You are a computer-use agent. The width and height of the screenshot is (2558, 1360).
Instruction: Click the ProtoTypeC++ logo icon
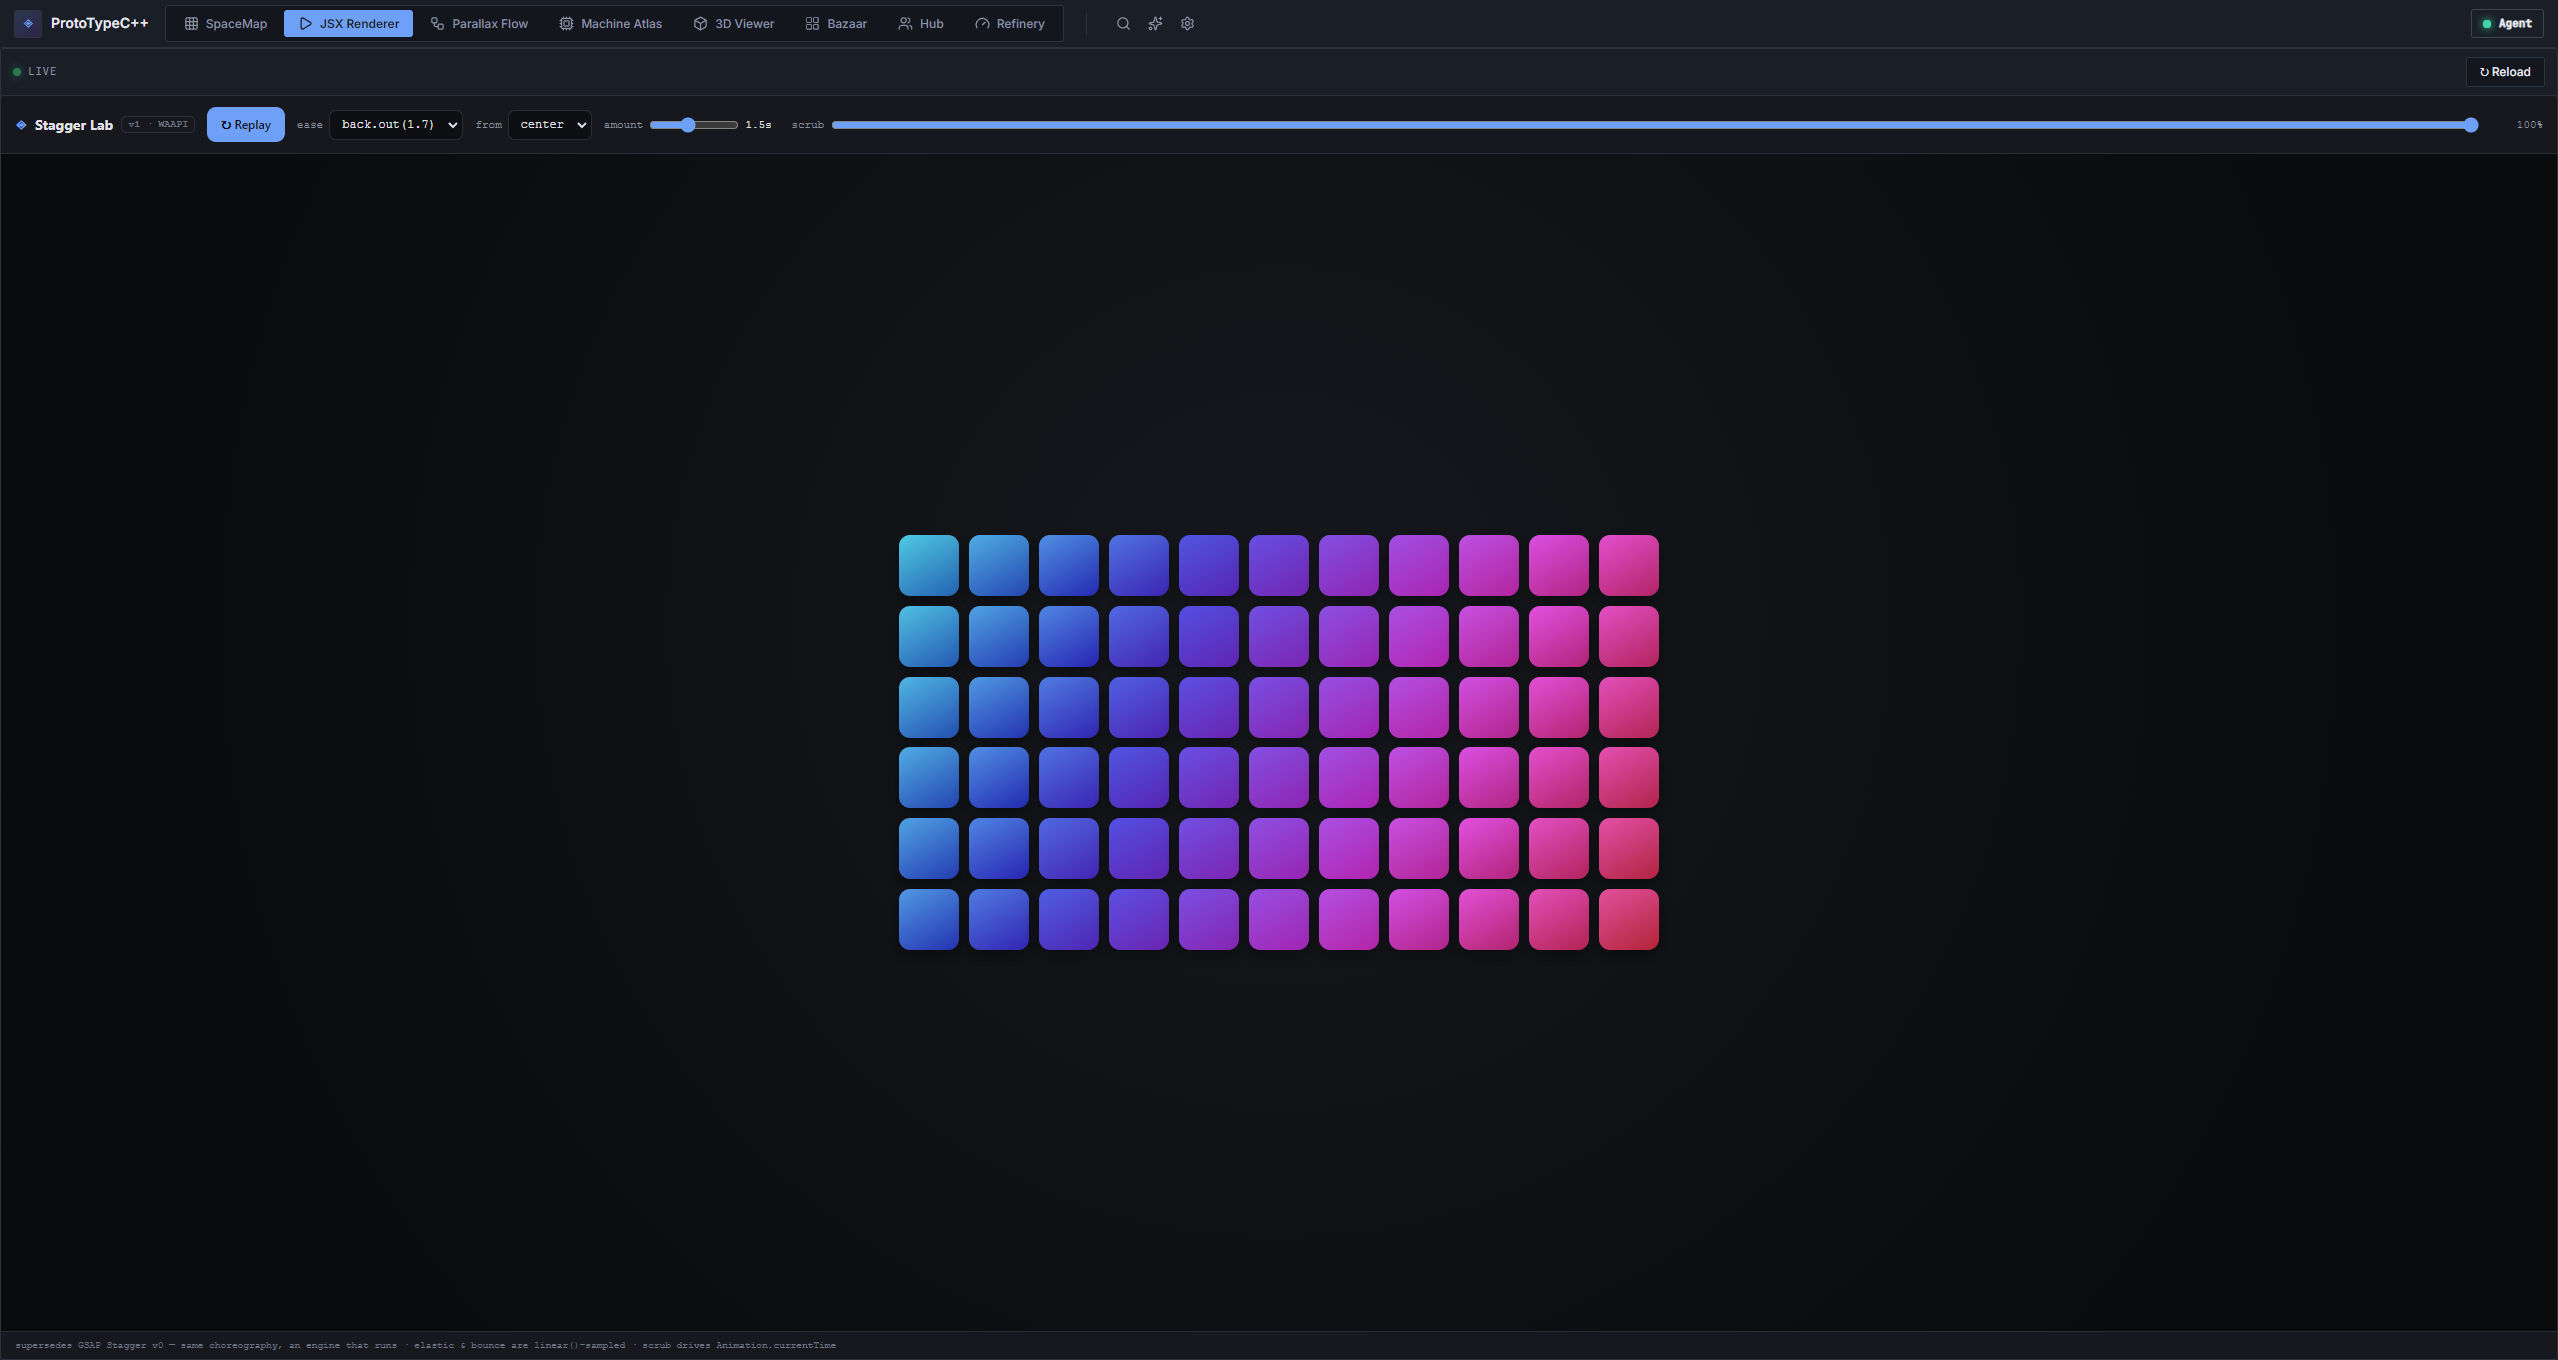coord(28,23)
